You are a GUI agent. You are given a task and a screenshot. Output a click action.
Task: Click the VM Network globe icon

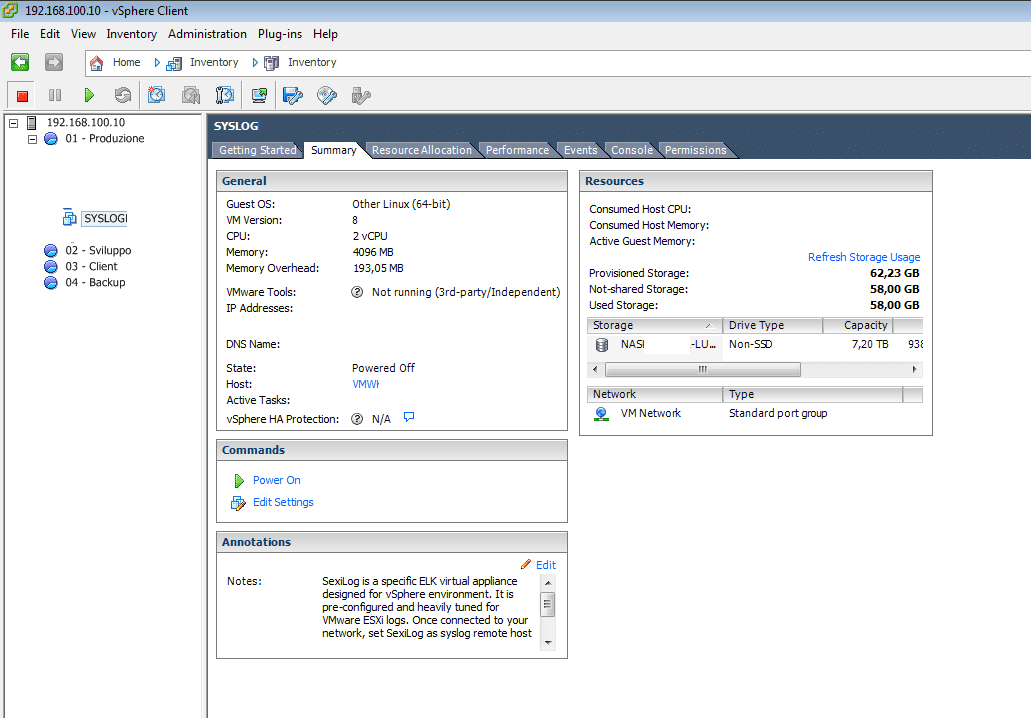pos(602,414)
